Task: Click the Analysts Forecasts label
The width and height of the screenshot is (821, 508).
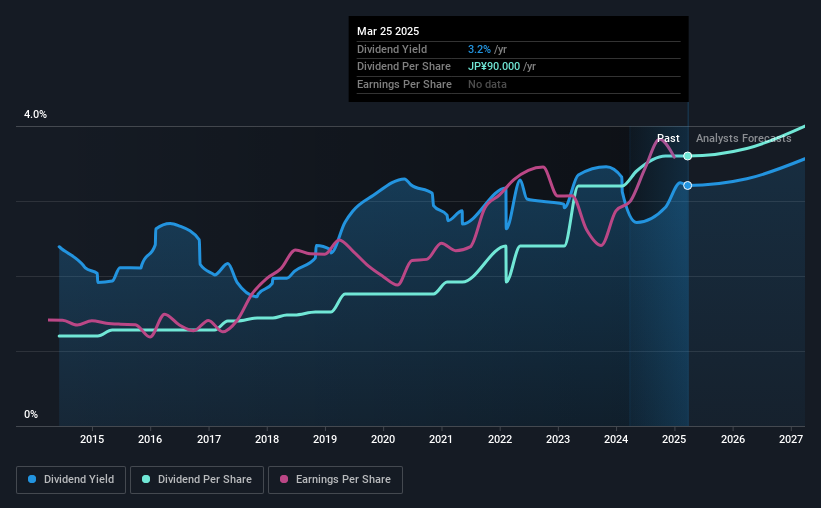Action: tap(744, 138)
